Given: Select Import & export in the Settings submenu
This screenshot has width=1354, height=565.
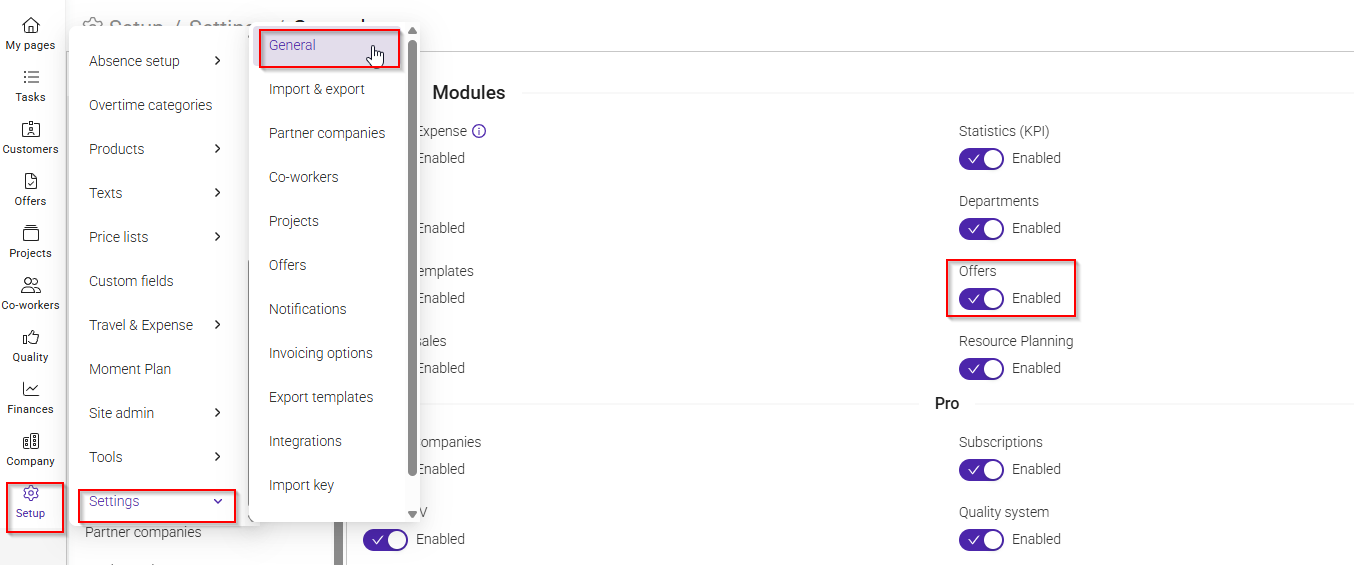Looking at the screenshot, I should [x=317, y=89].
